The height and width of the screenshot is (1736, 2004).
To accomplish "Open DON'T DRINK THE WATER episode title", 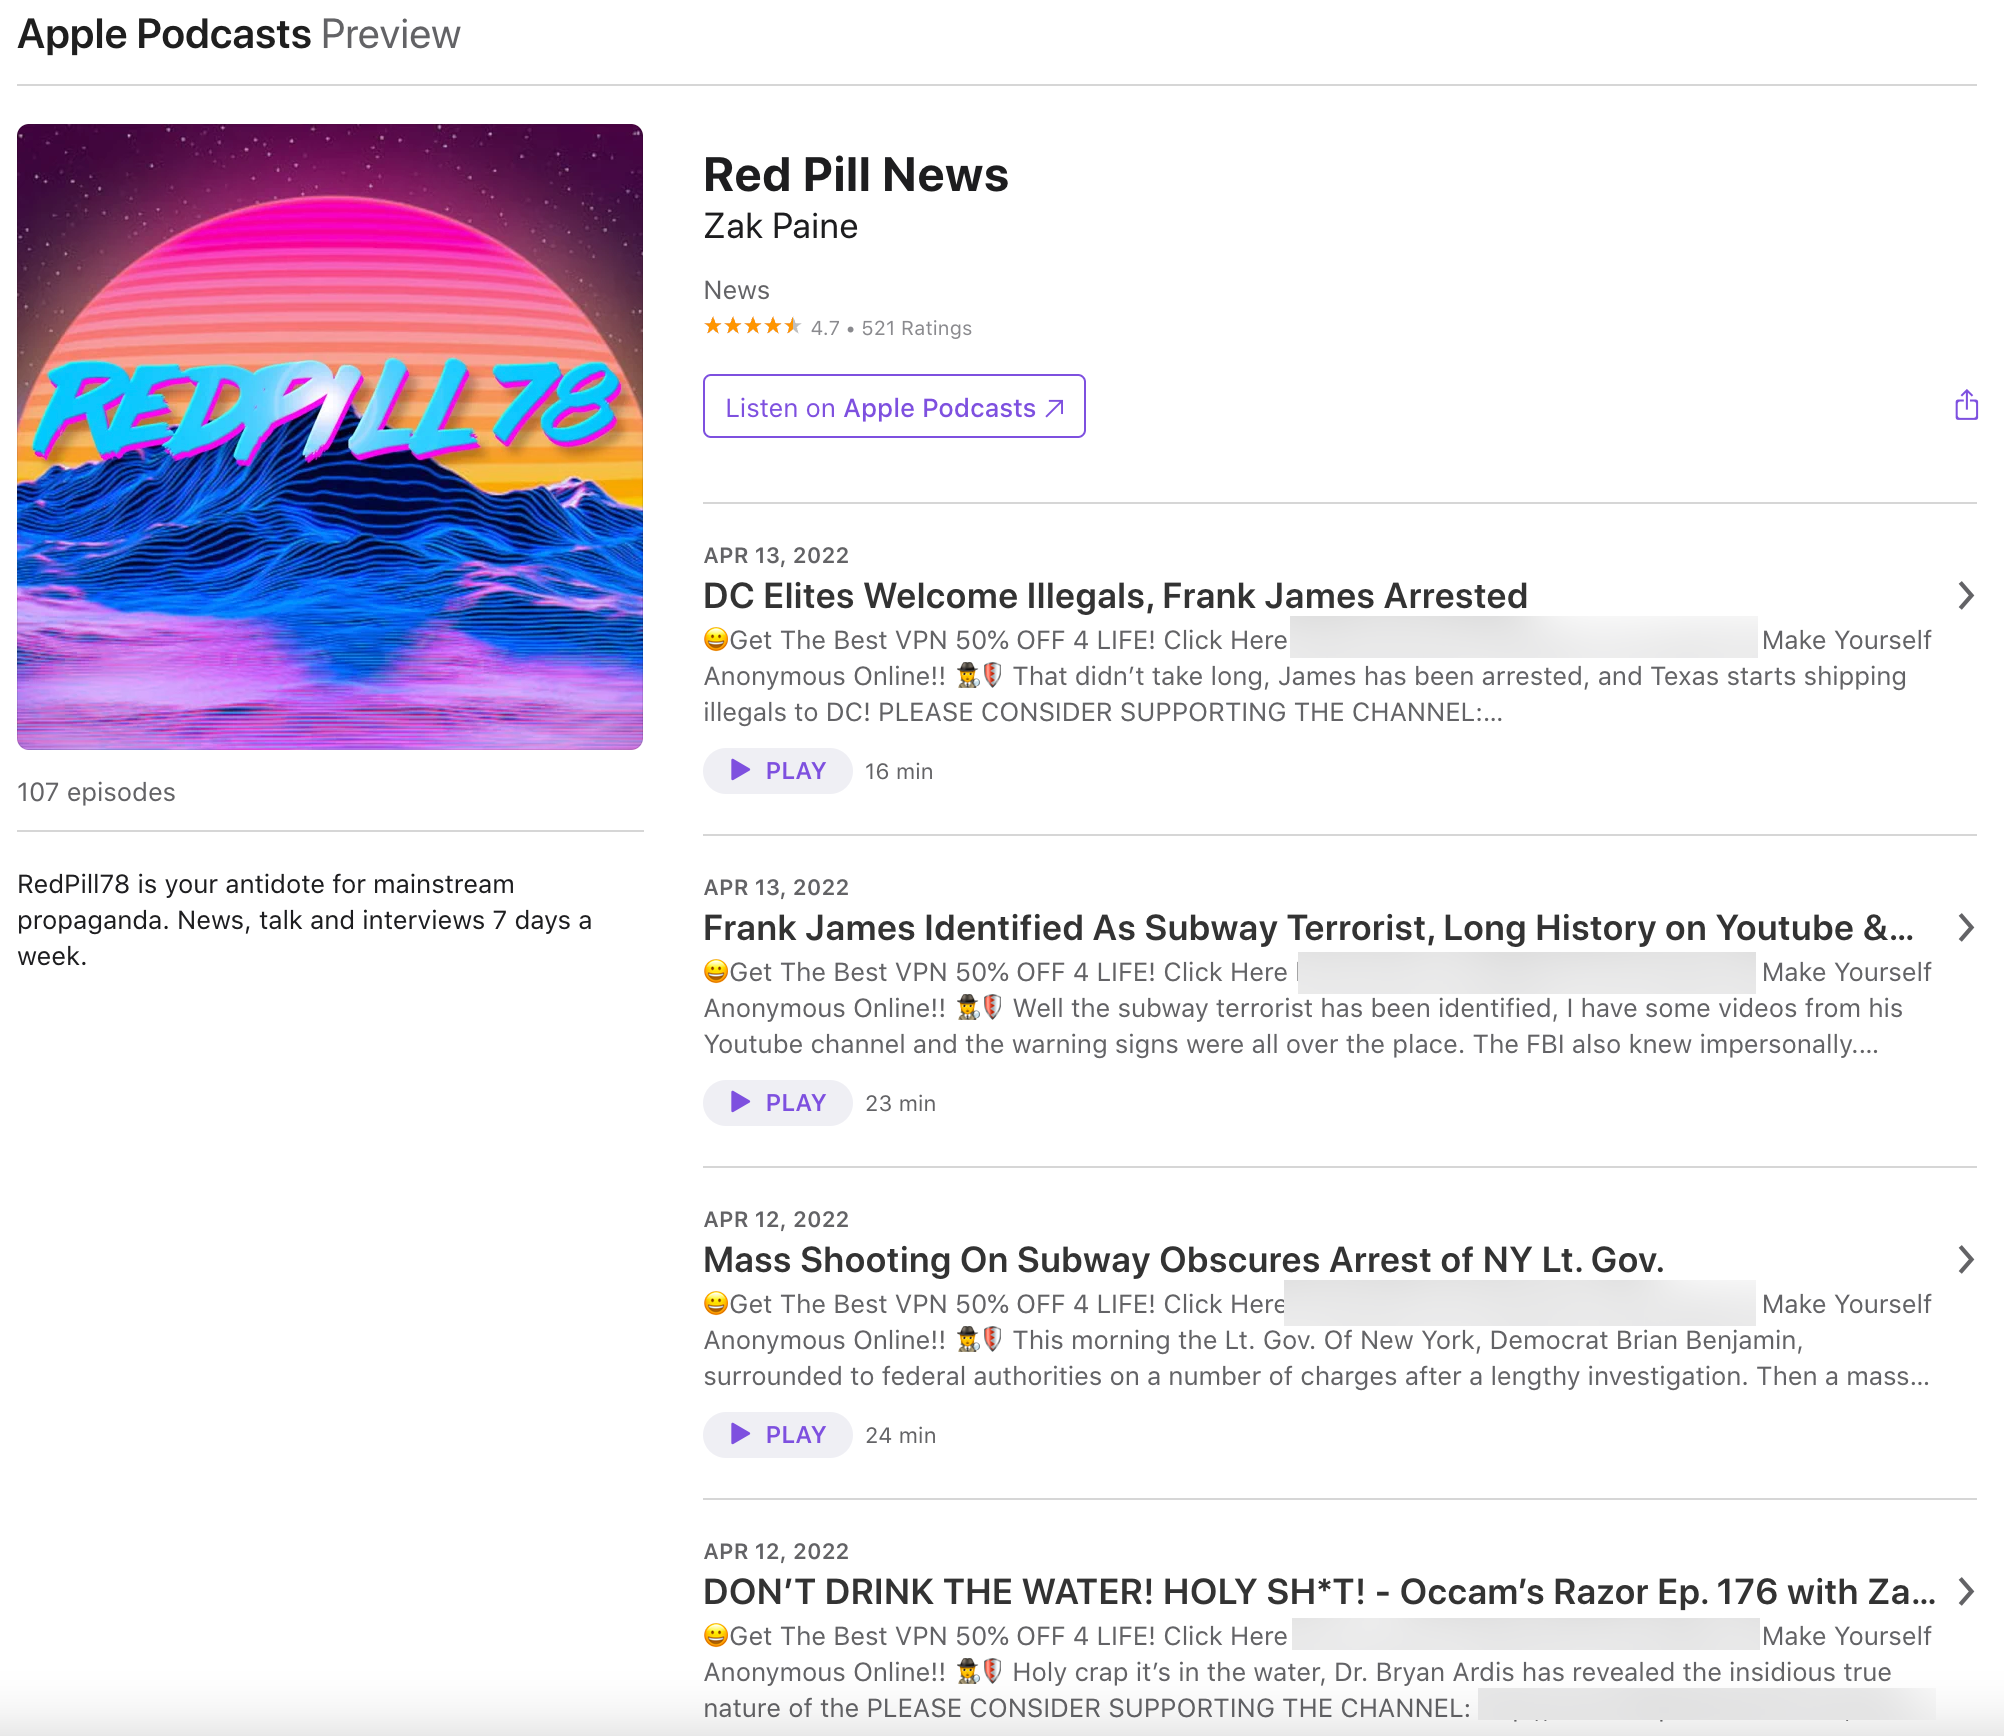I will click(1318, 1592).
